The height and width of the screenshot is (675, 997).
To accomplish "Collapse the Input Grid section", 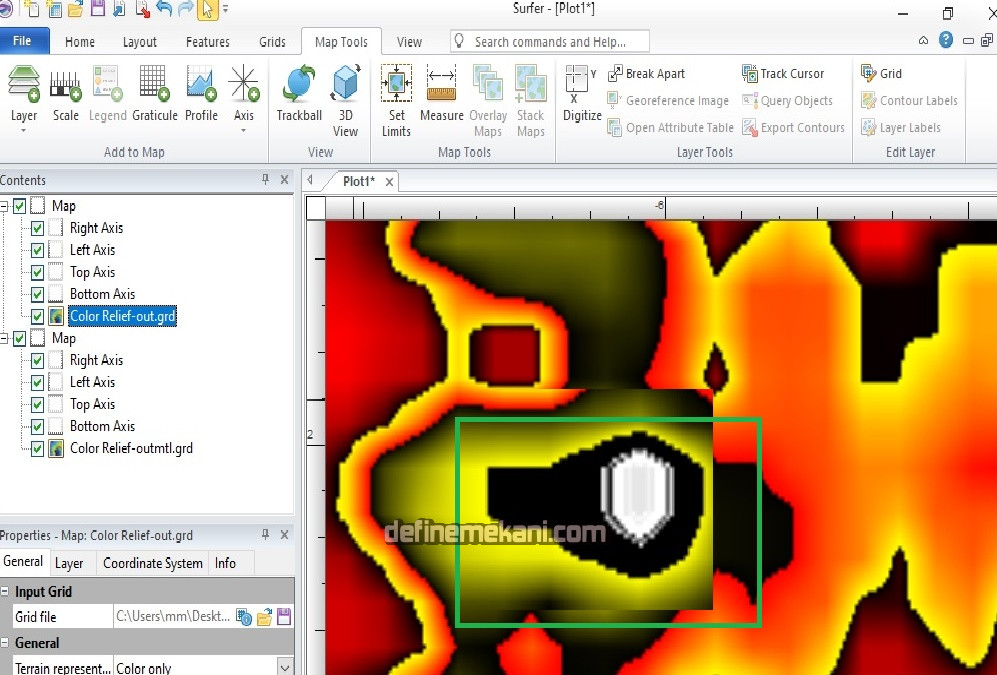I will 6,592.
